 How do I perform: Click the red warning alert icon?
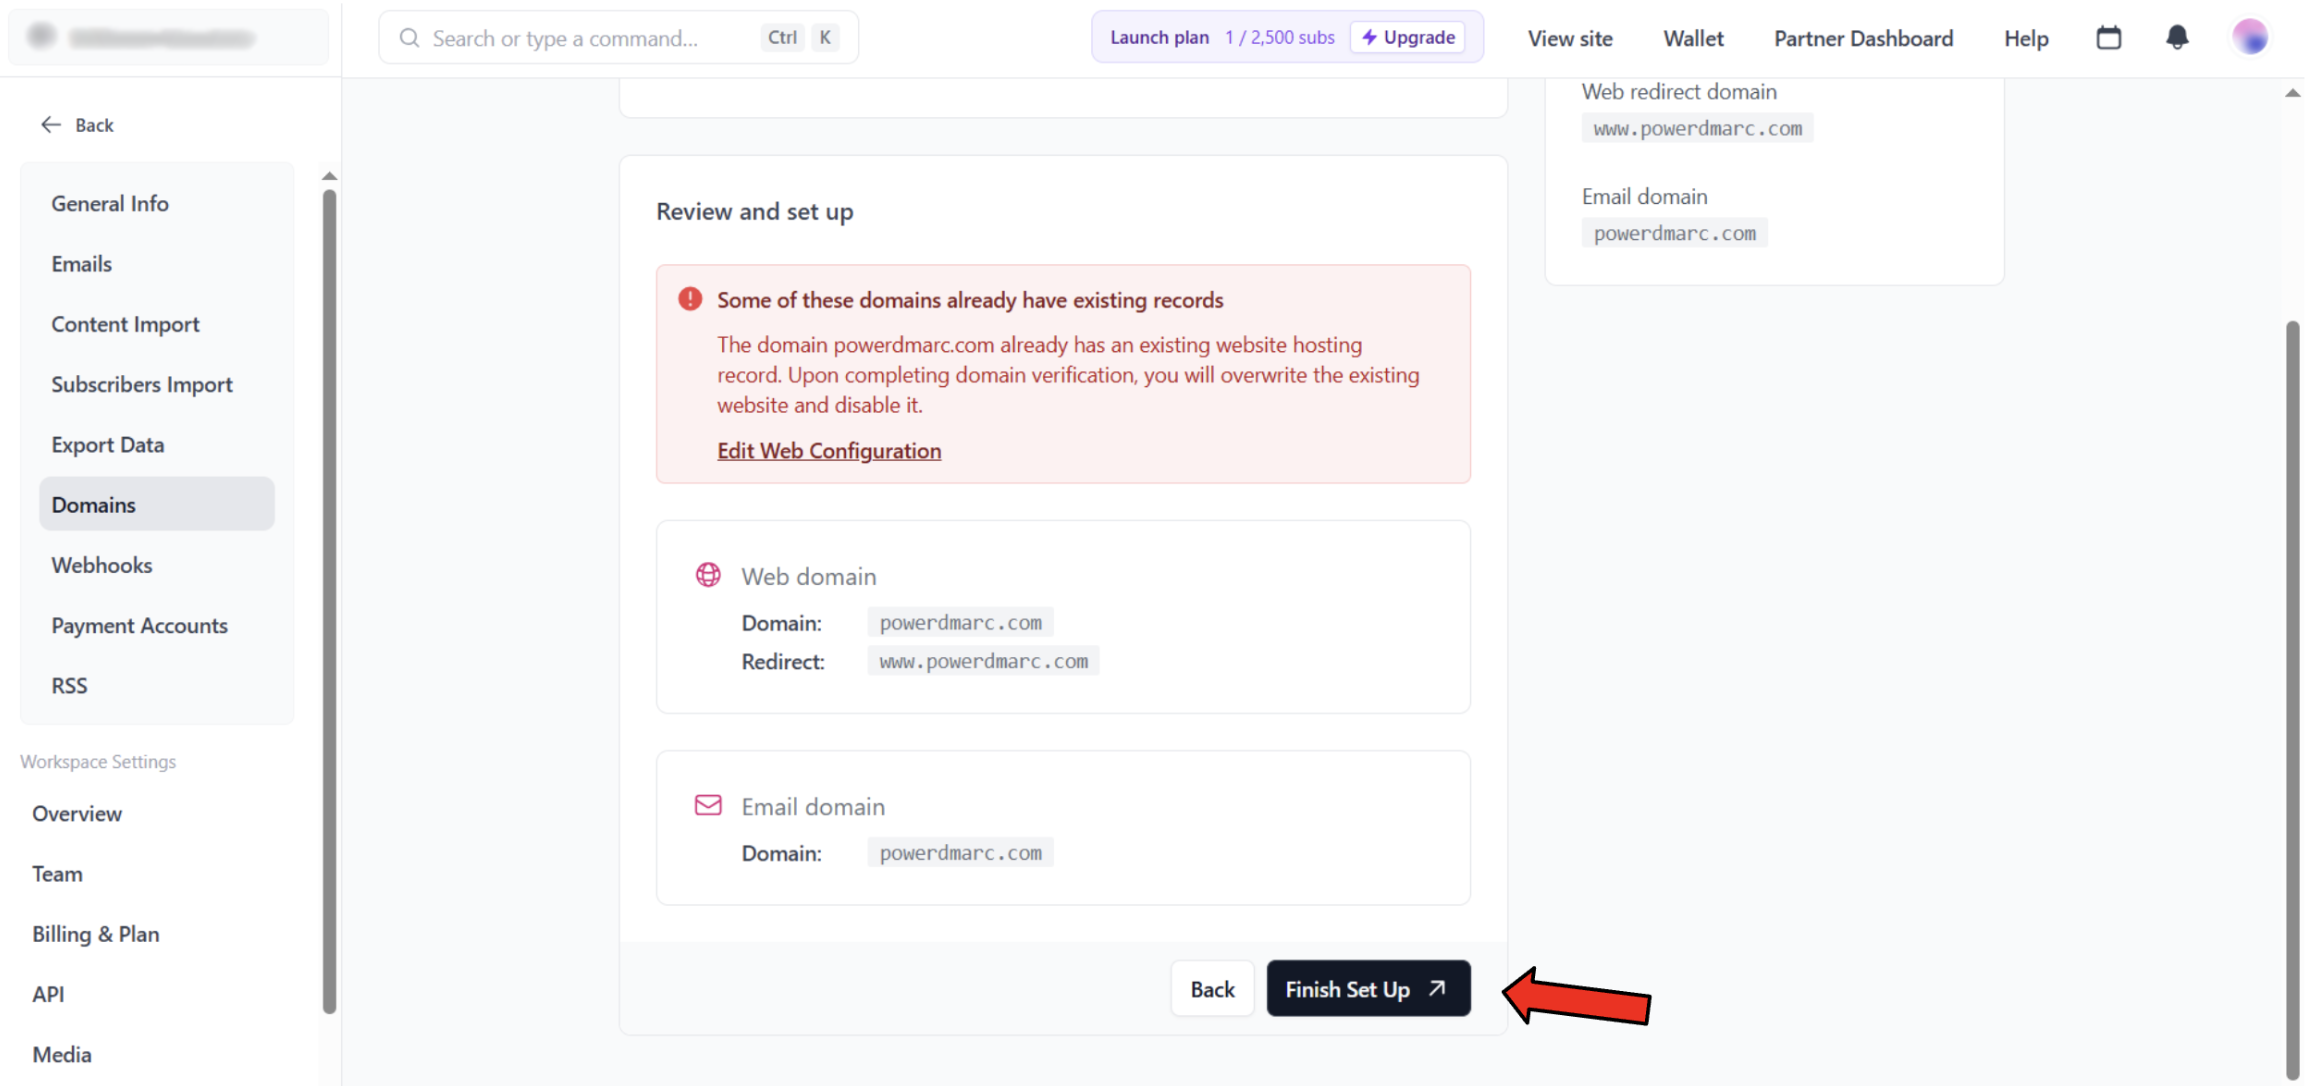click(690, 299)
